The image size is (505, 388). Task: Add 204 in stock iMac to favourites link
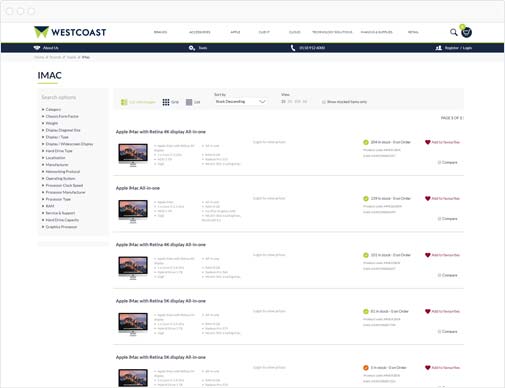pyautogui.click(x=446, y=142)
